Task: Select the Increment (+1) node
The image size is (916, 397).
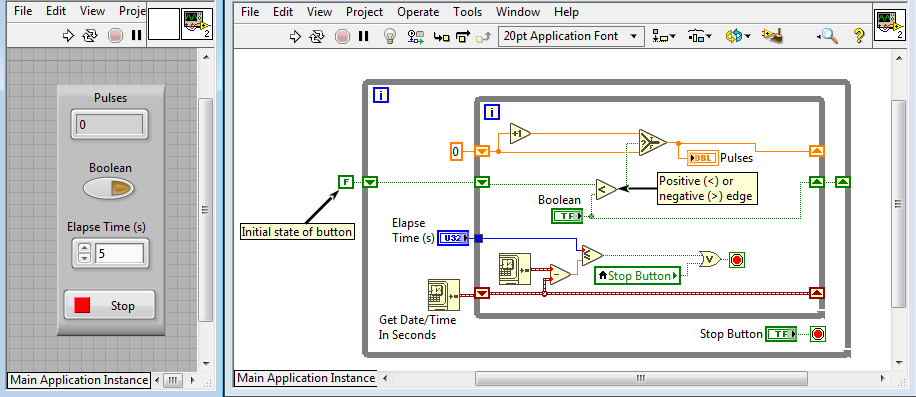Action: pyautogui.click(x=519, y=134)
